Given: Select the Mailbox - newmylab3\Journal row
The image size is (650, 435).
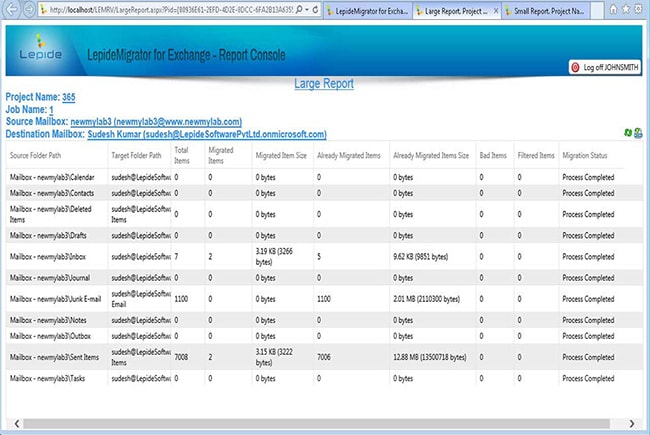Looking at the screenshot, I should [324, 277].
